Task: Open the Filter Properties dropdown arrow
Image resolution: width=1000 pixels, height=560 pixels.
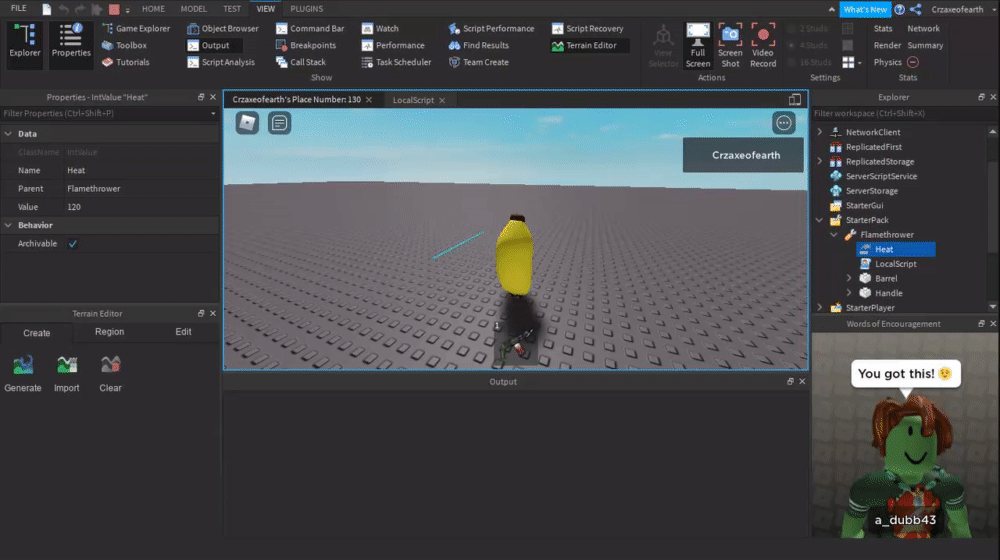Action: (x=213, y=114)
